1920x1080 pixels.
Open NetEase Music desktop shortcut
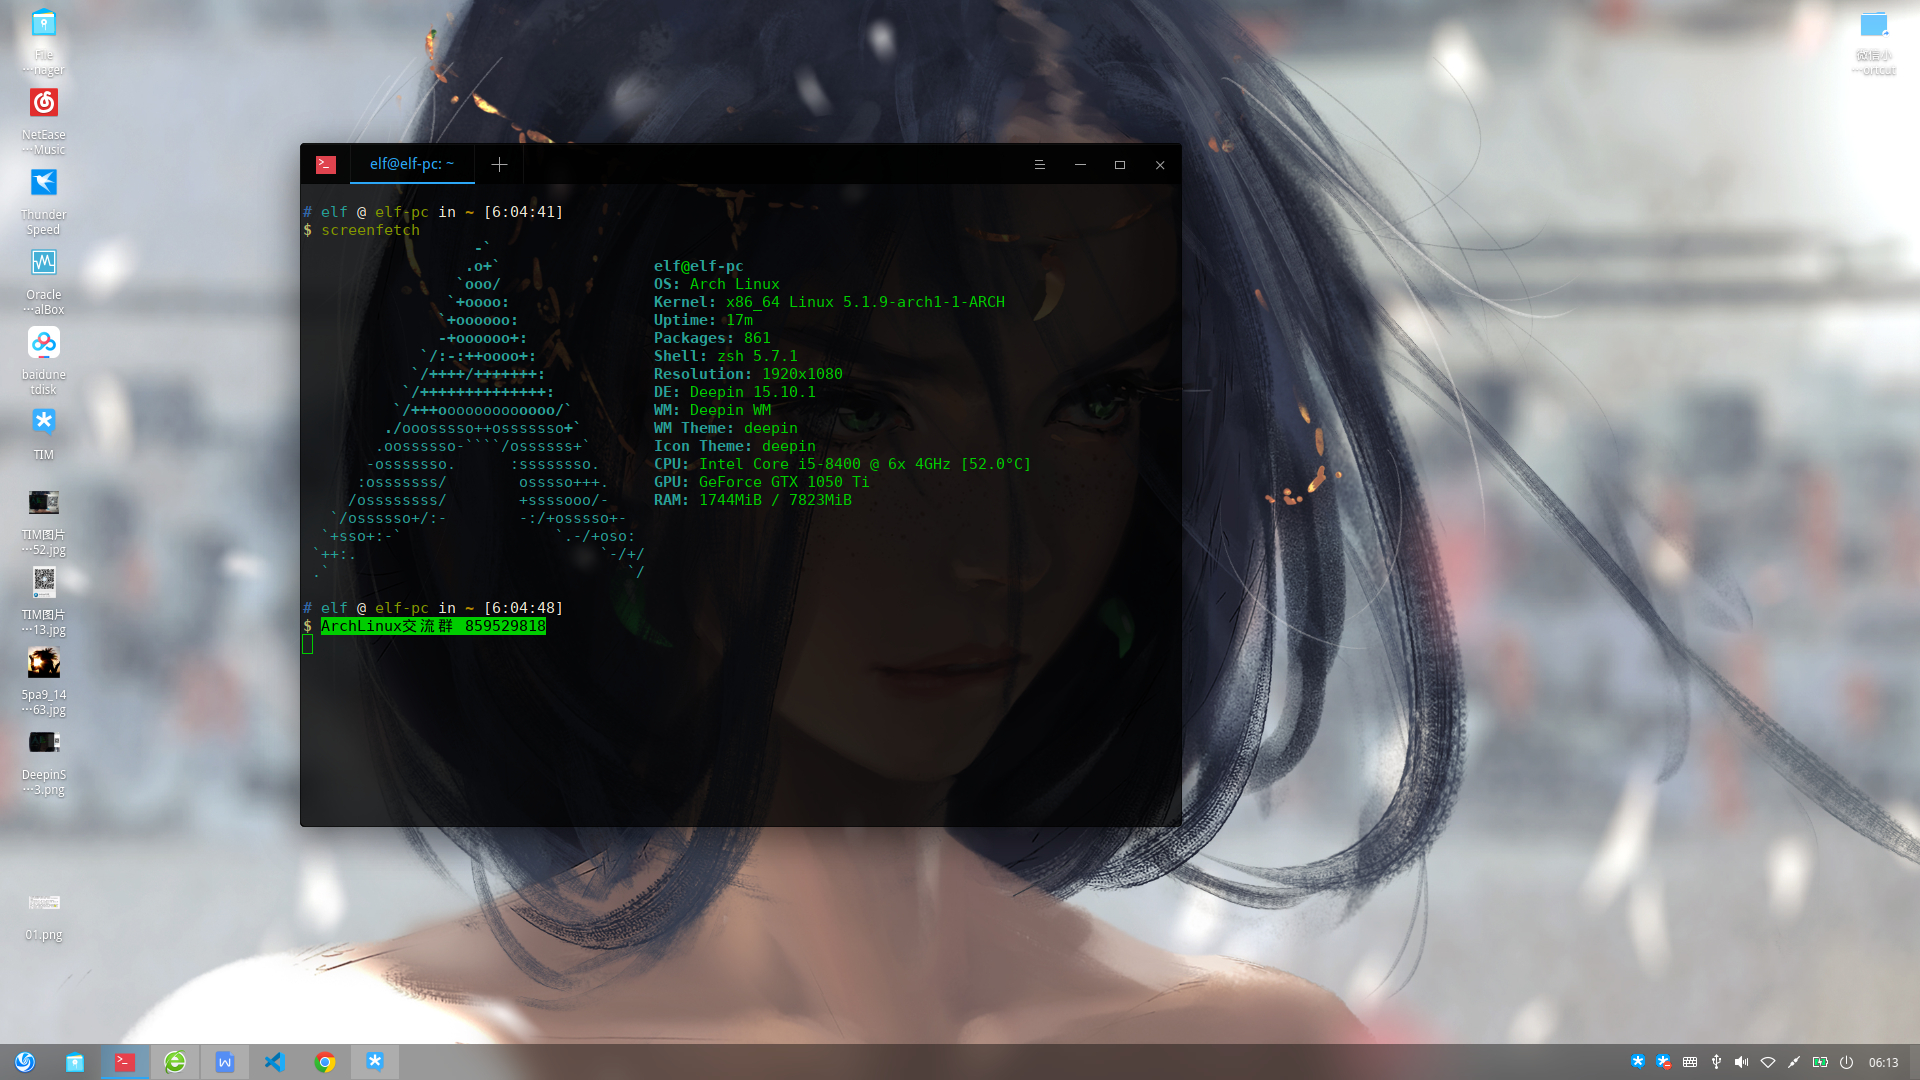point(44,104)
